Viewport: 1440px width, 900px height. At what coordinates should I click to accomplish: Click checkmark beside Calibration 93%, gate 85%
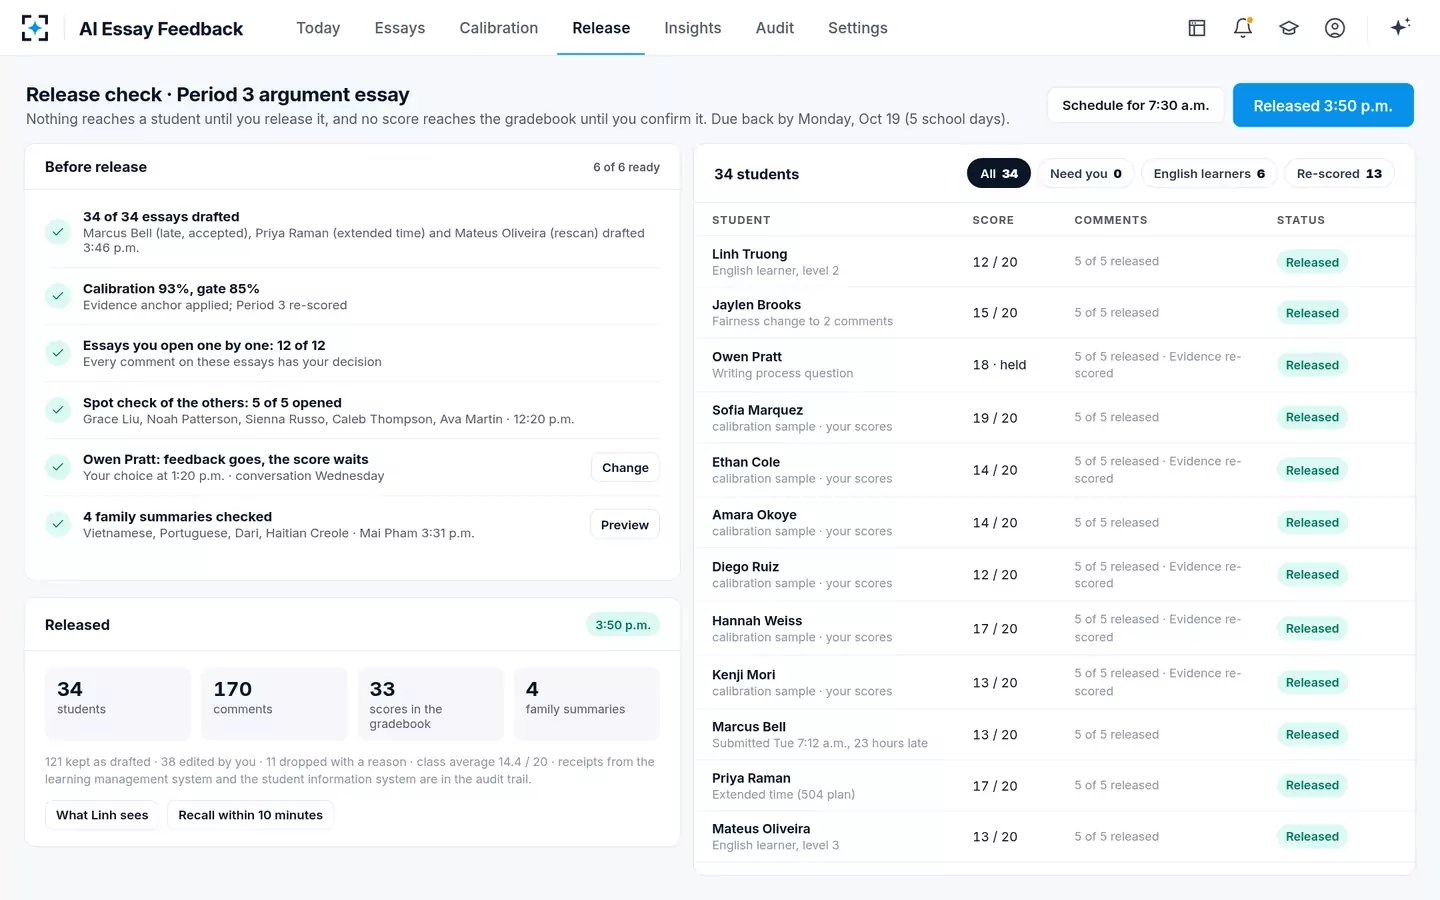tap(58, 296)
